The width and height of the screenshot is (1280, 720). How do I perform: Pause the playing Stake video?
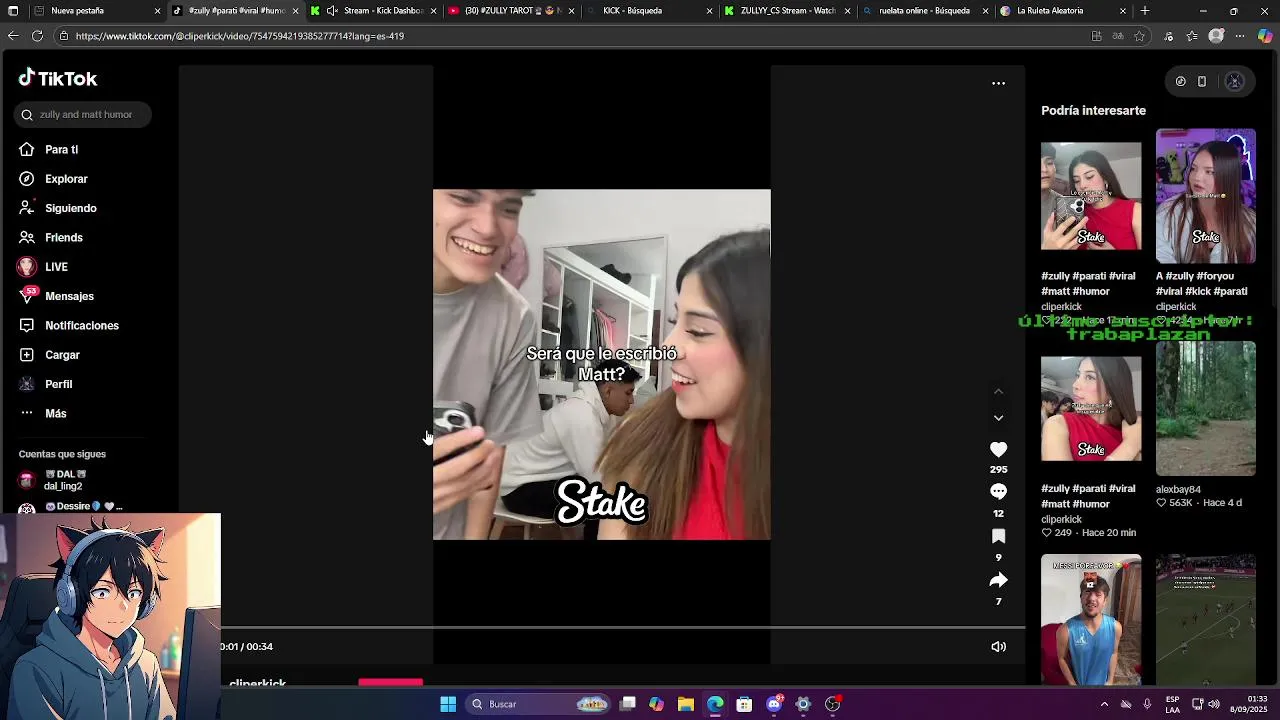[x=601, y=364]
